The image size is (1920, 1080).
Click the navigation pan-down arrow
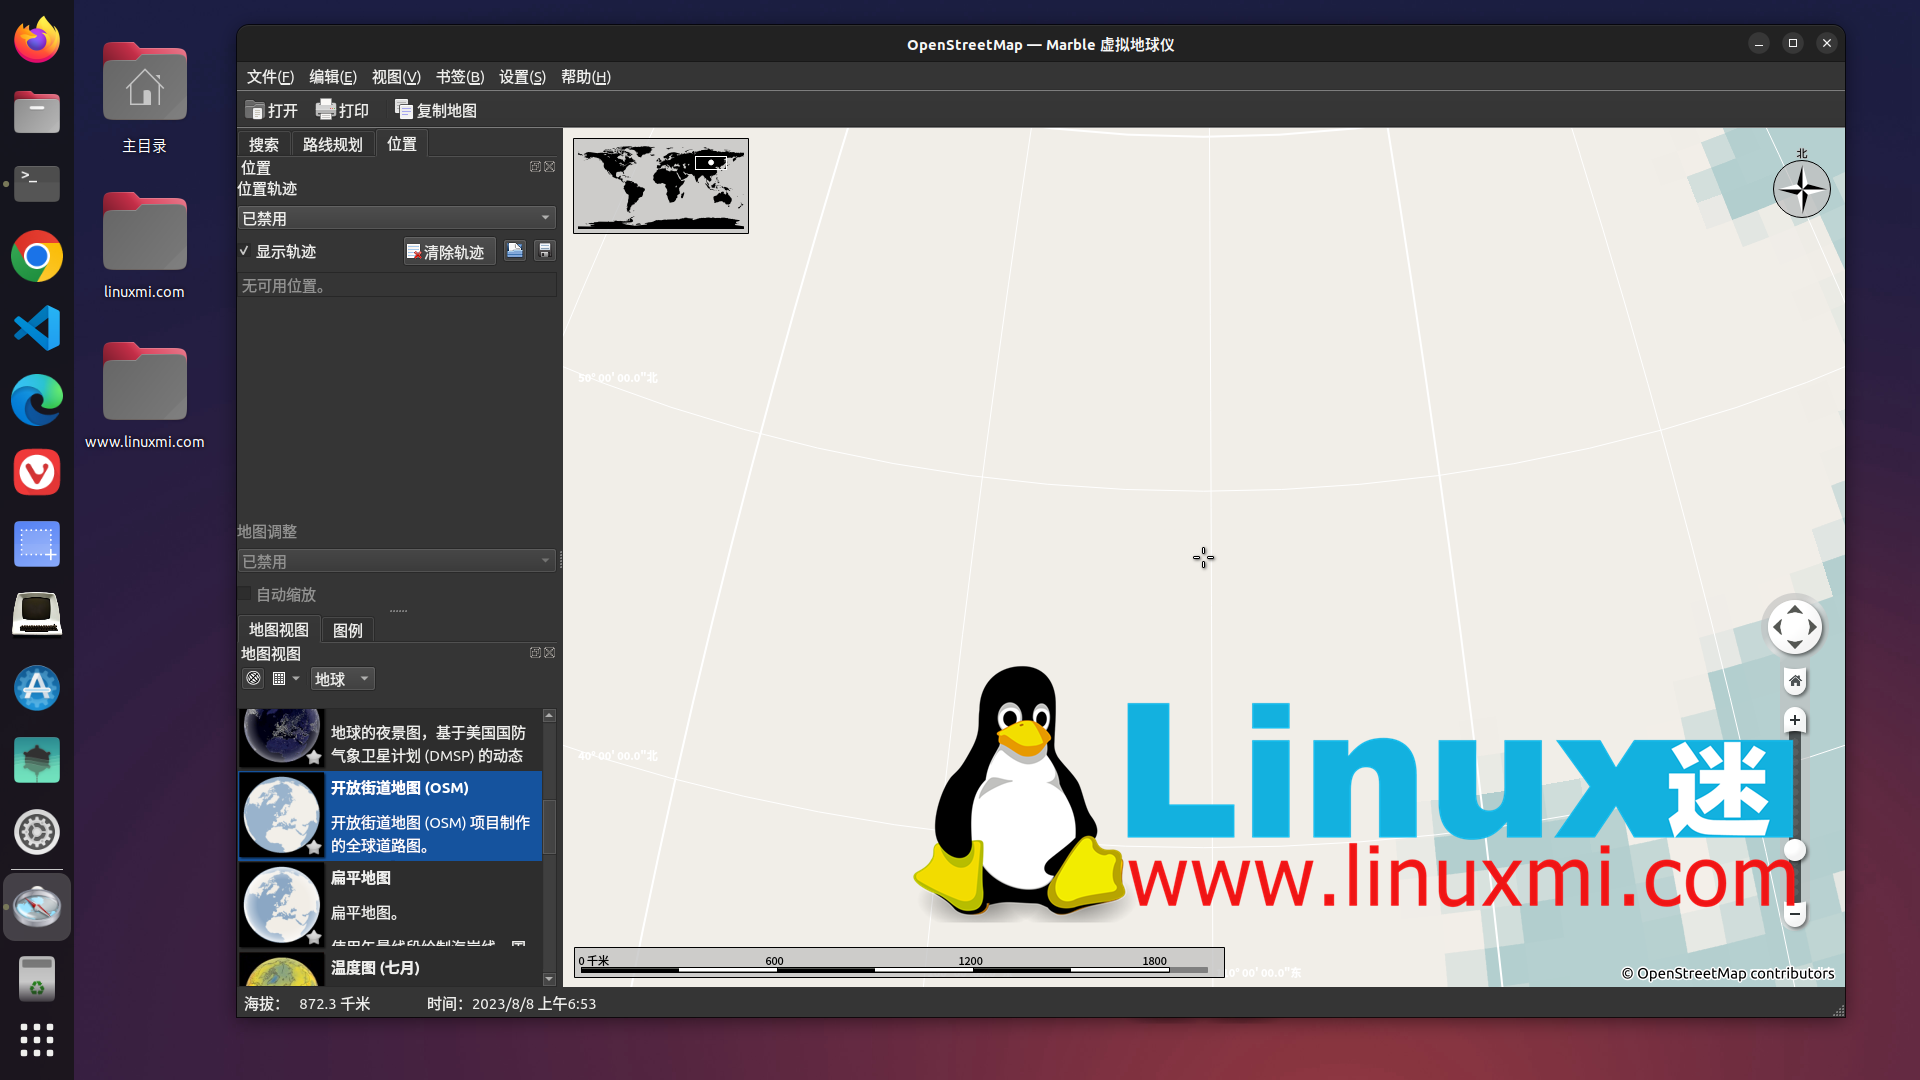(x=1795, y=646)
